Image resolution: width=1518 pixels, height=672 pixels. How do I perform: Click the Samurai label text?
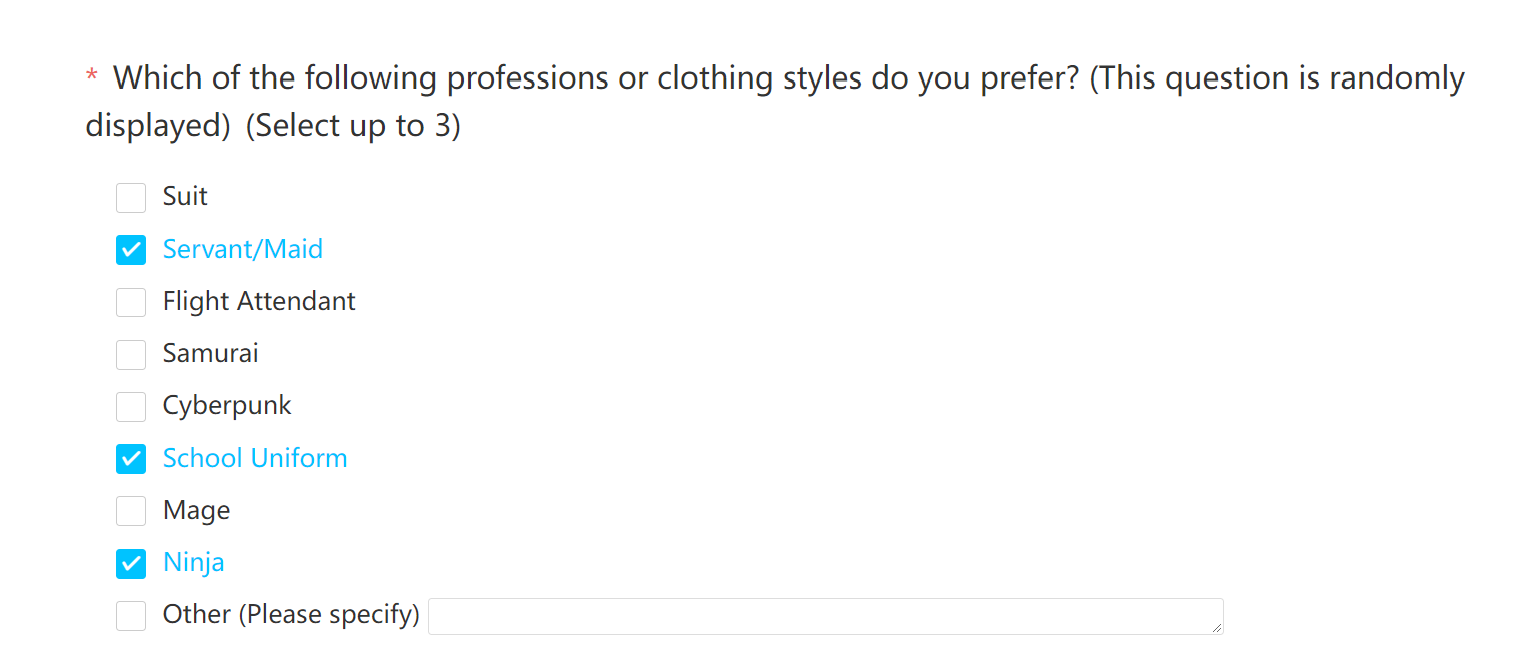coord(211,353)
